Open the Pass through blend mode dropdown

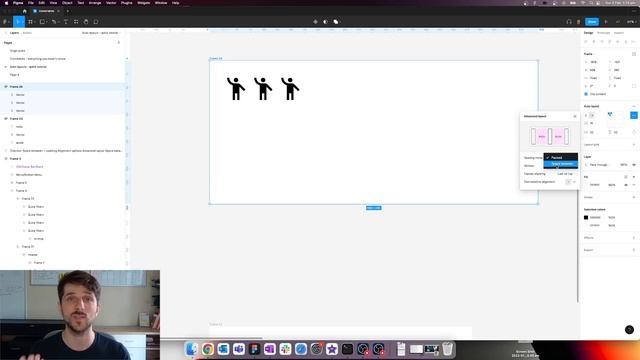click(599, 165)
